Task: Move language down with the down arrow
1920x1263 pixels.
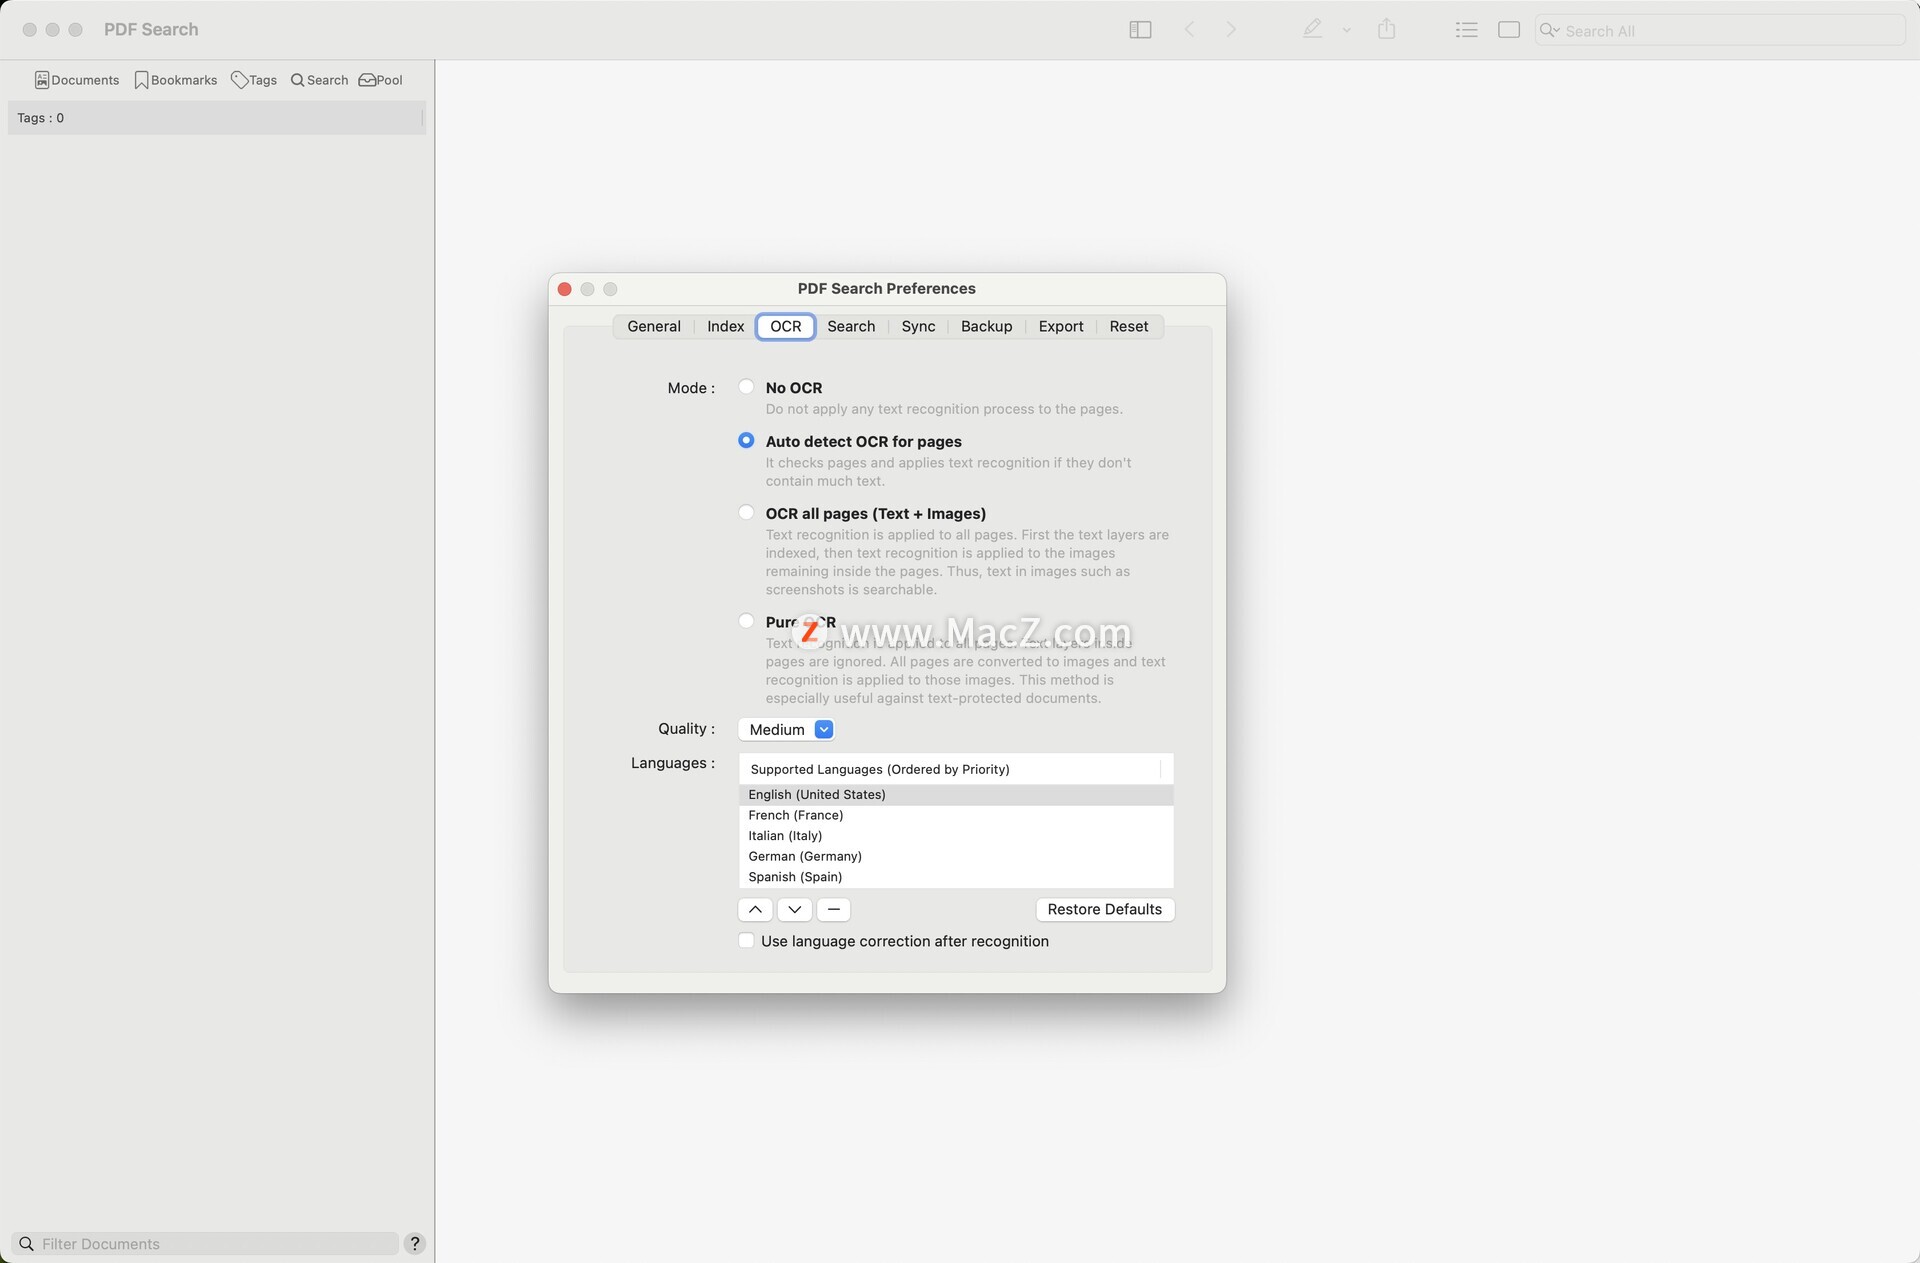Action: tap(794, 909)
